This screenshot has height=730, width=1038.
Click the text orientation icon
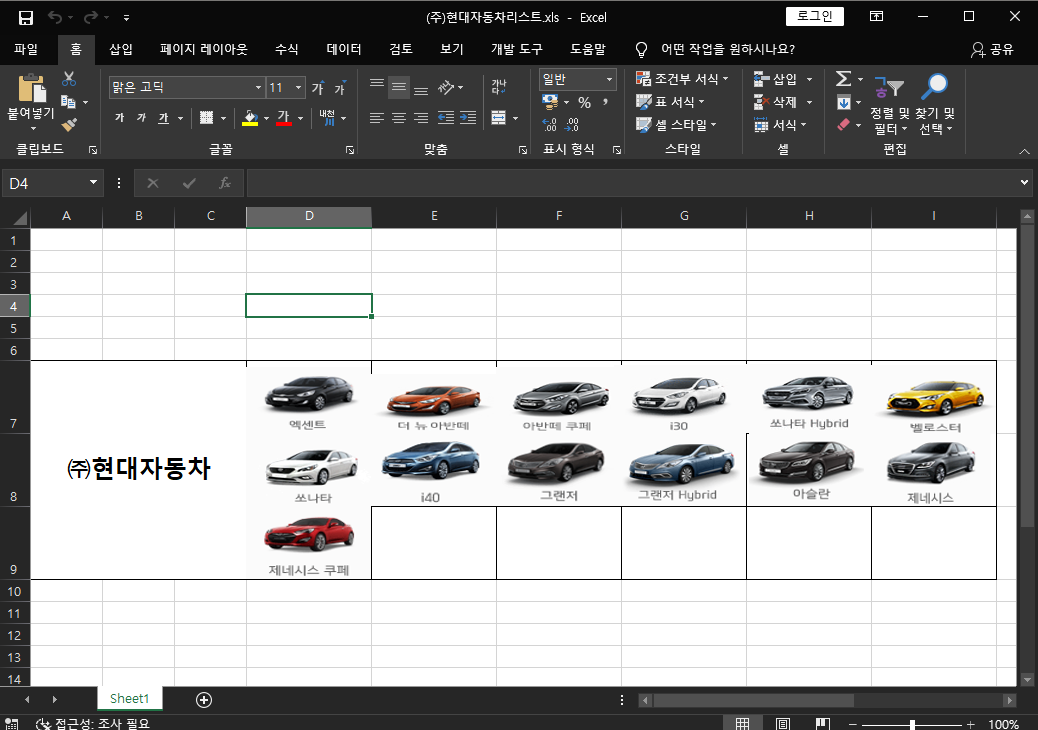pos(447,87)
